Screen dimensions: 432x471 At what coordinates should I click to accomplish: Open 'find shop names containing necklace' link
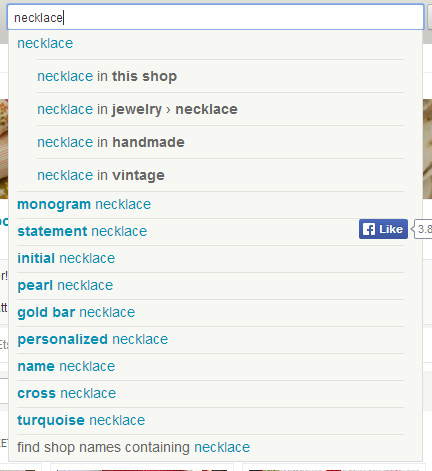point(133,447)
